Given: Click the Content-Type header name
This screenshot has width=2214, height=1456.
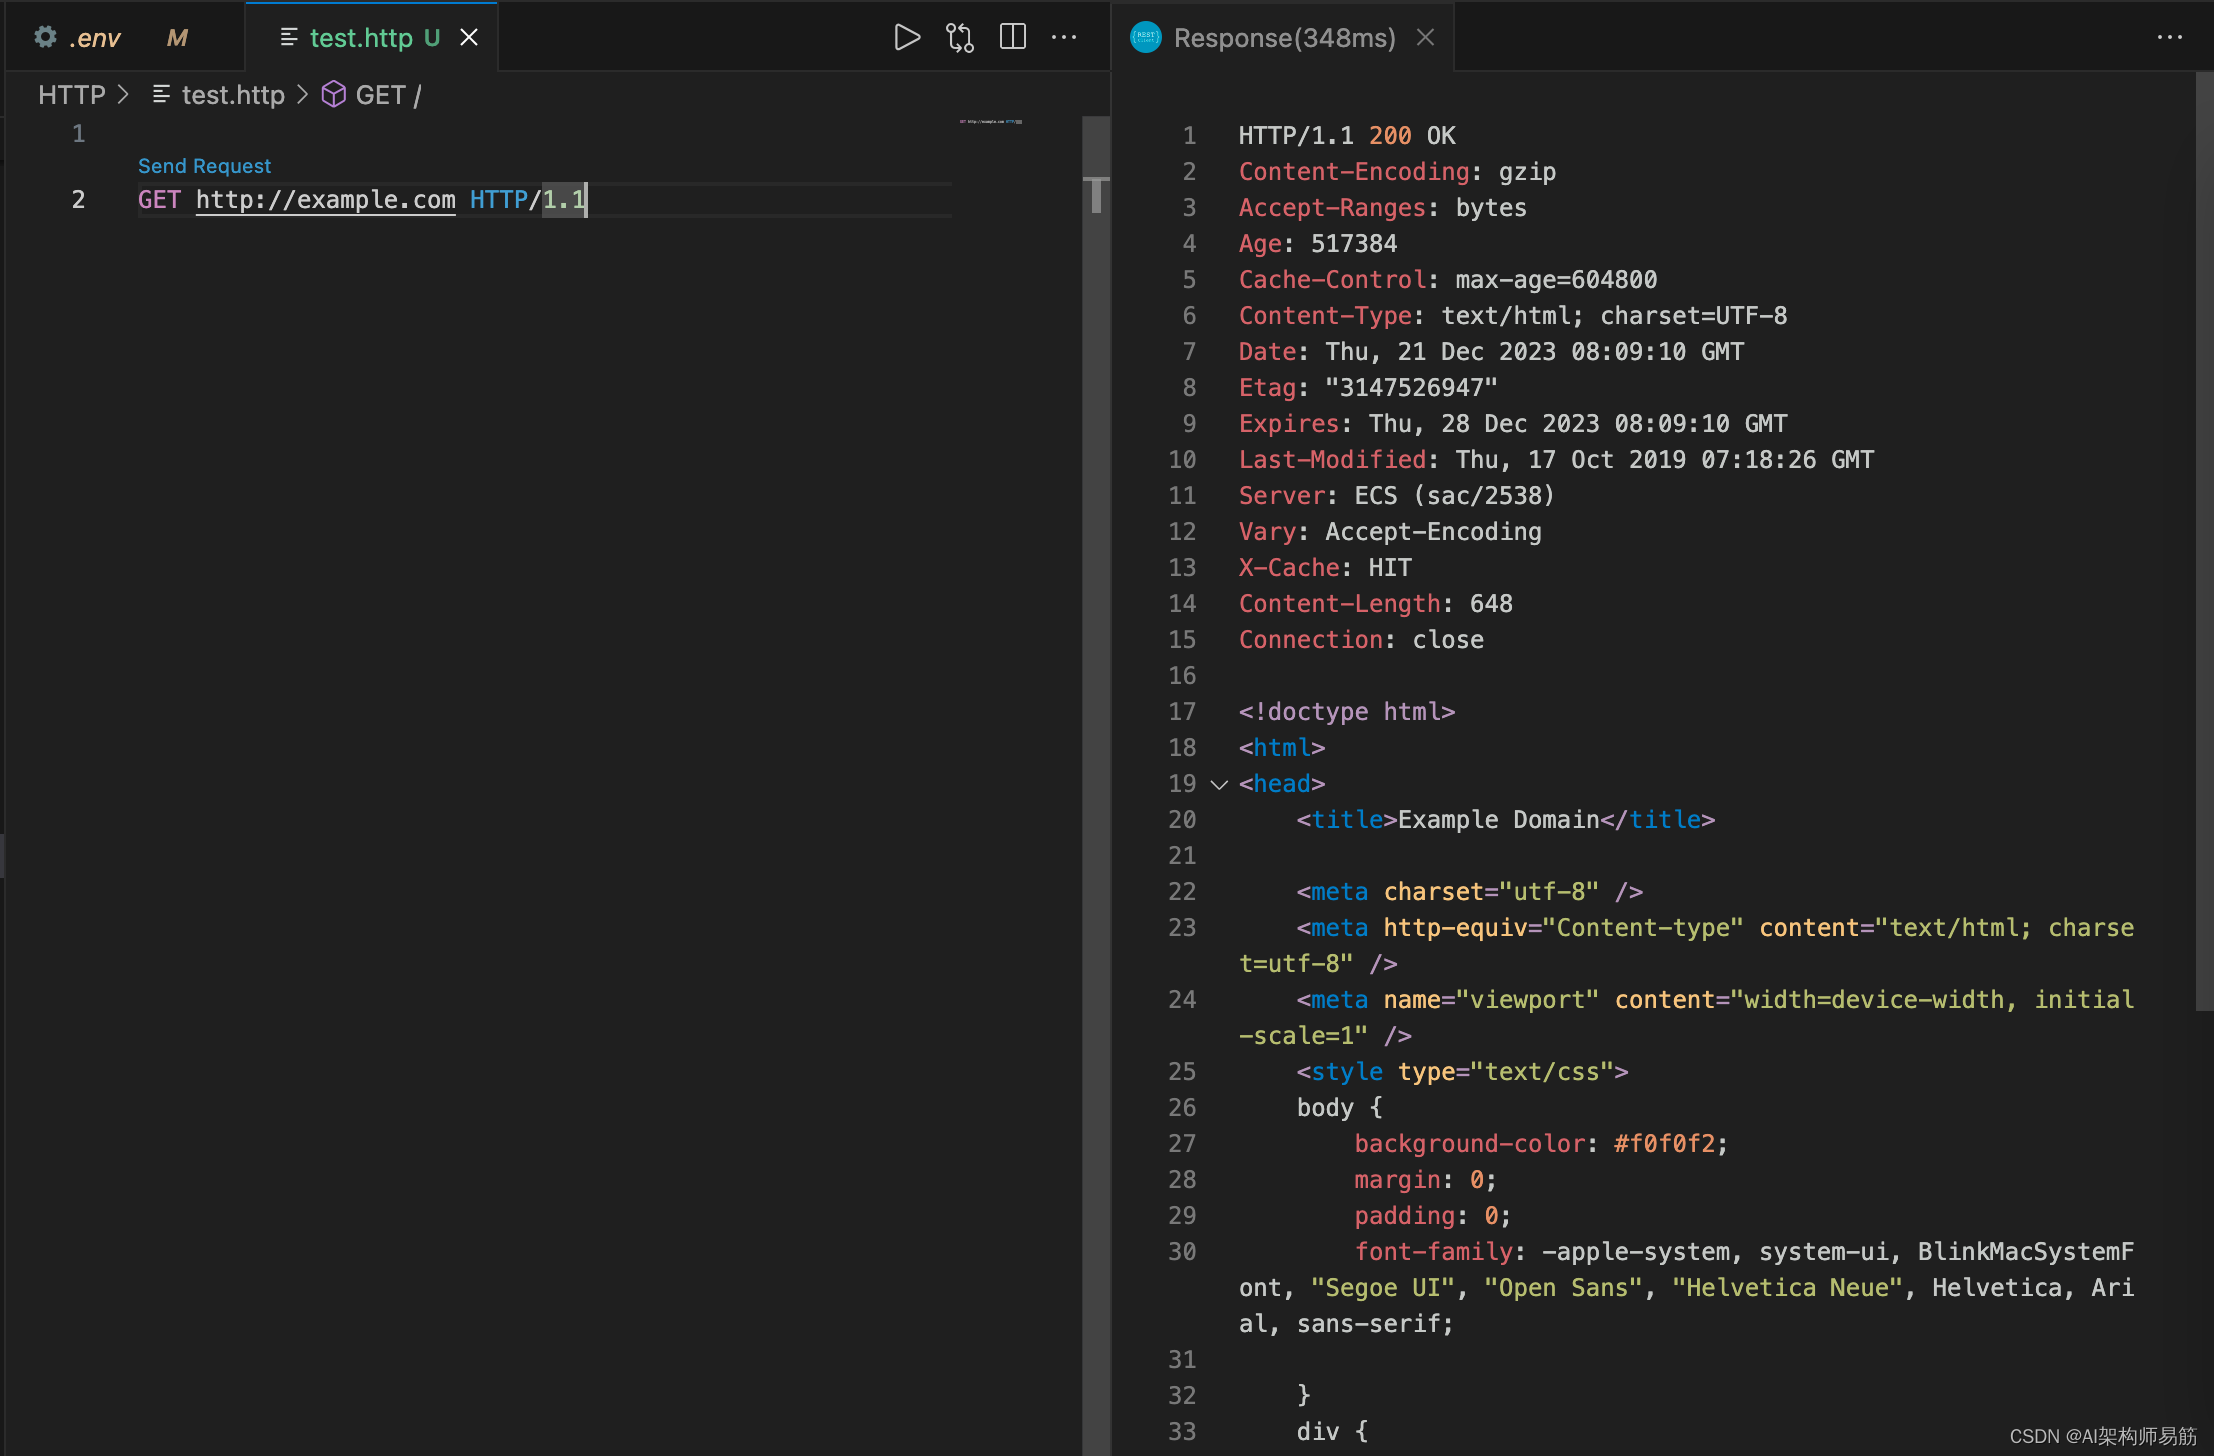Looking at the screenshot, I should tap(1325, 316).
